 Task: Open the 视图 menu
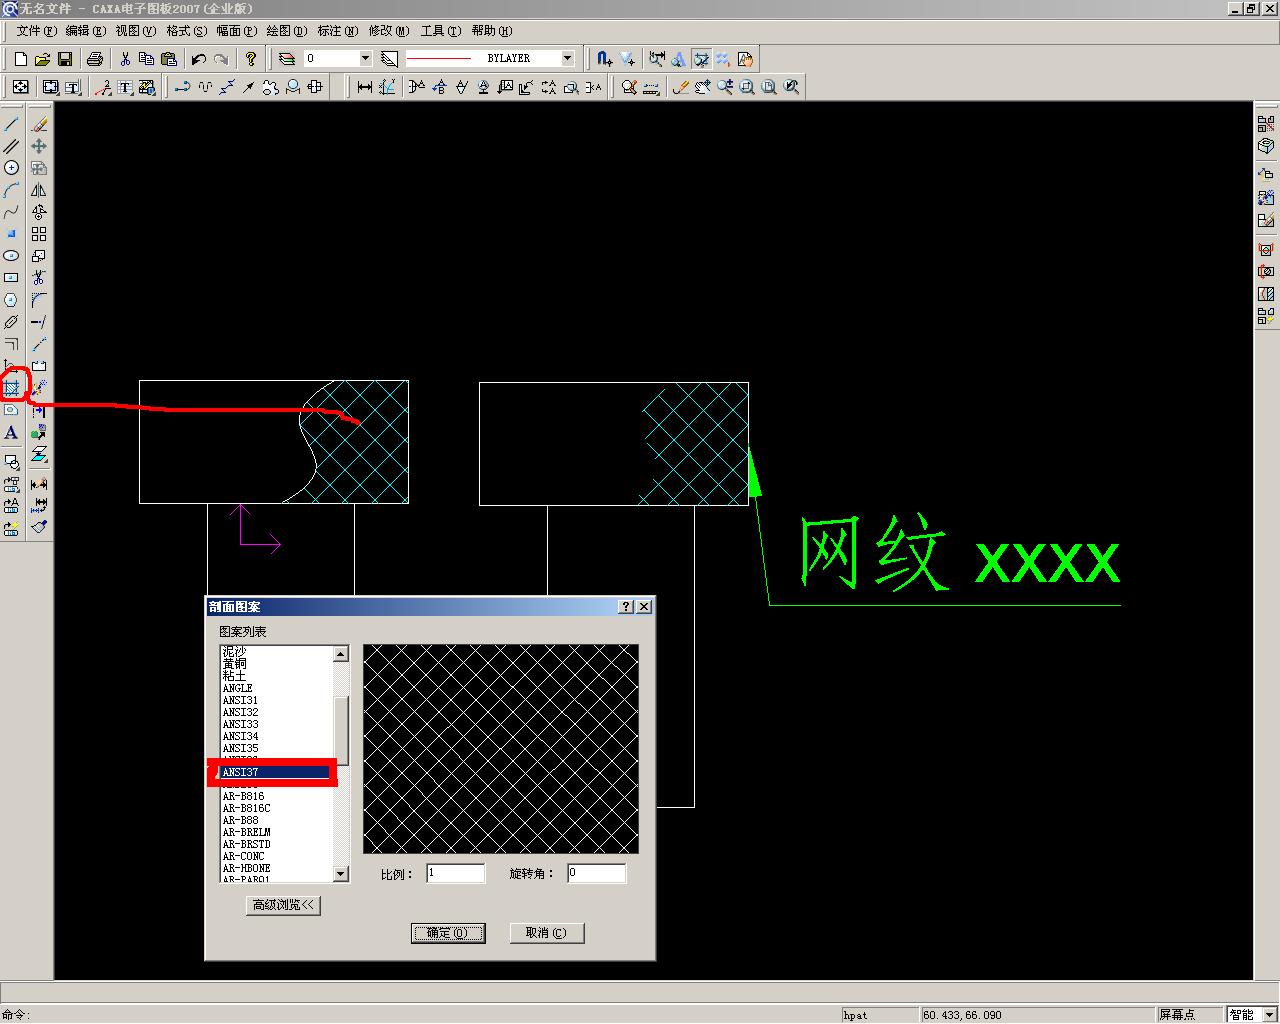pyautogui.click(x=135, y=31)
